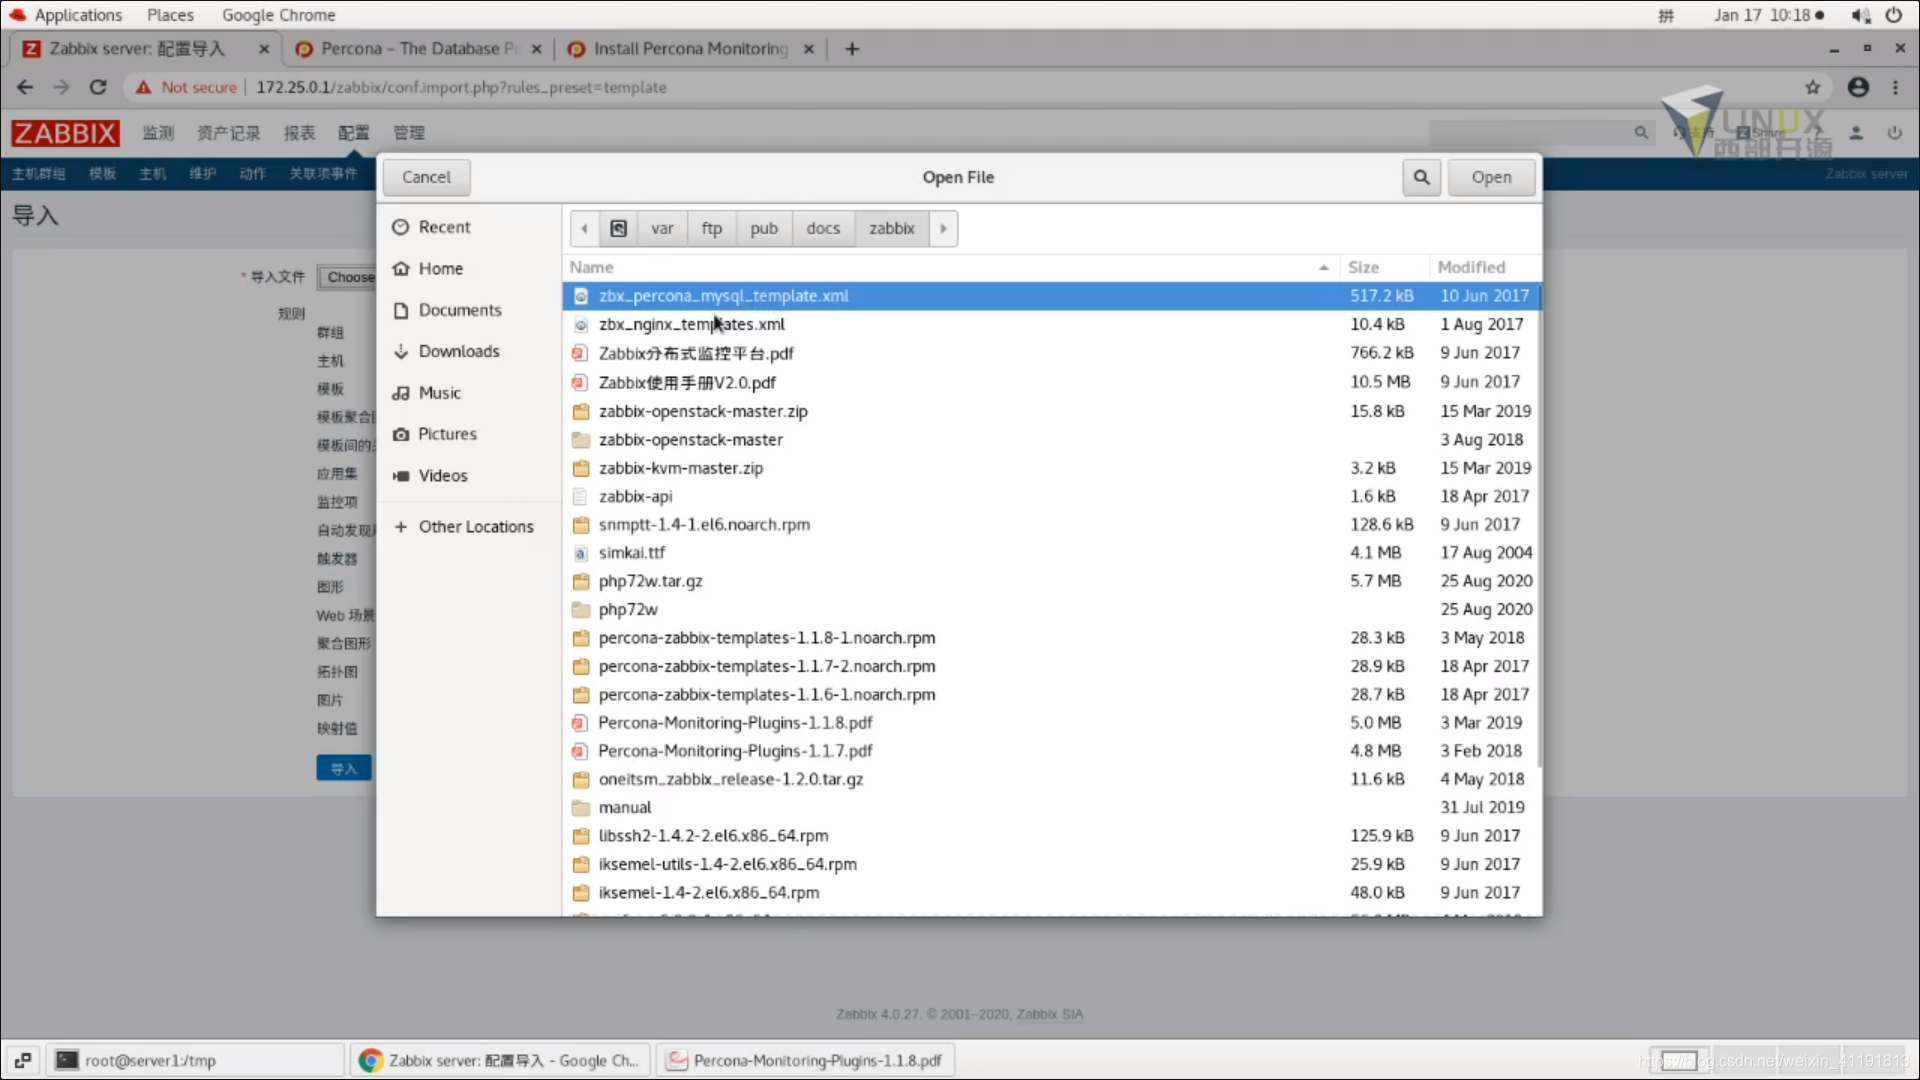Select percona-zabbix-templates-1.1.8-1.noarch.rpm
The height and width of the screenshot is (1080, 1920).
point(1051,637)
